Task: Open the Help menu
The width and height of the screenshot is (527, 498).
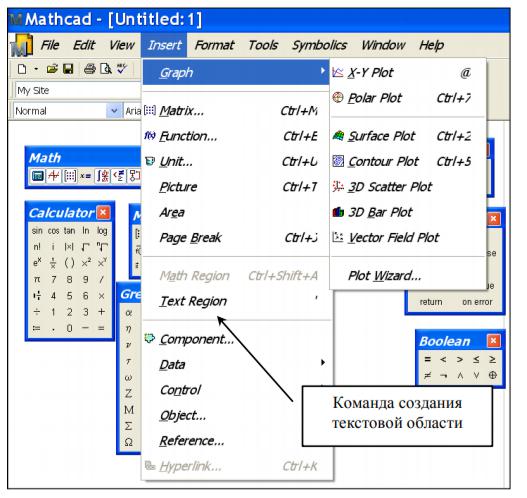Action: [432, 45]
